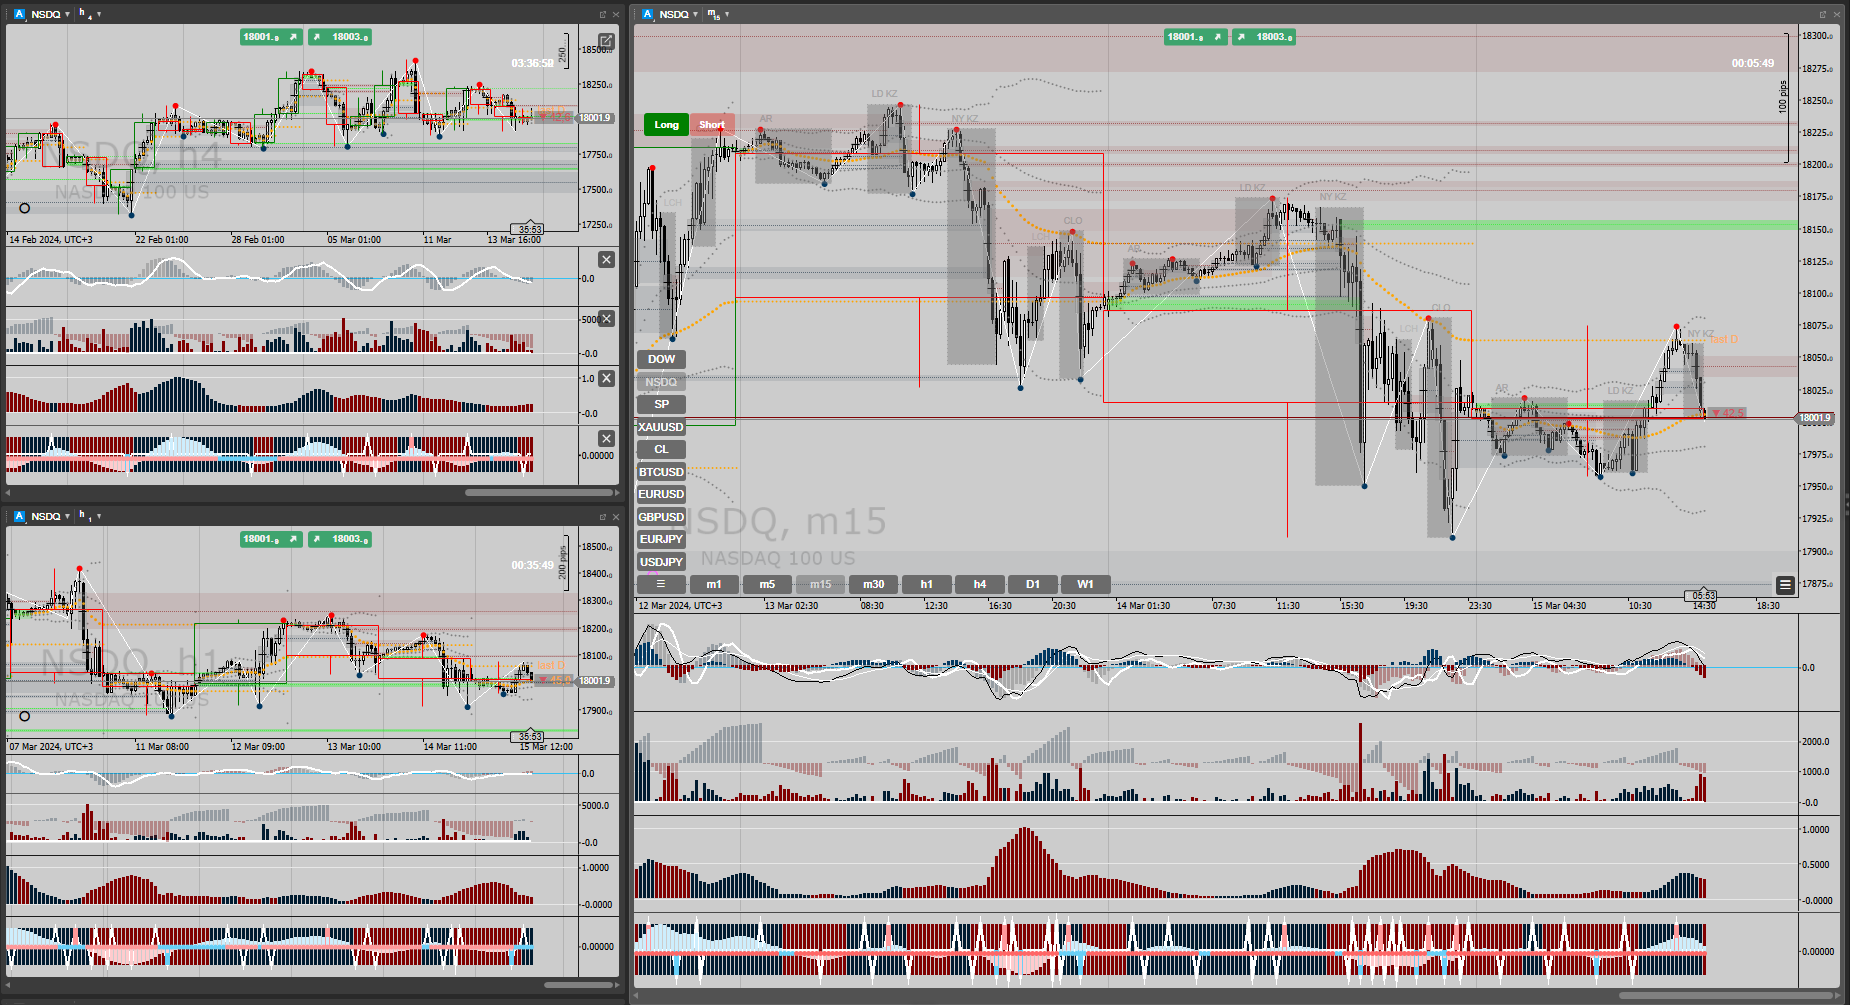Switch to the m5 timeframe button
The width and height of the screenshot is (1850, 1005).
(x=767, y=584)
